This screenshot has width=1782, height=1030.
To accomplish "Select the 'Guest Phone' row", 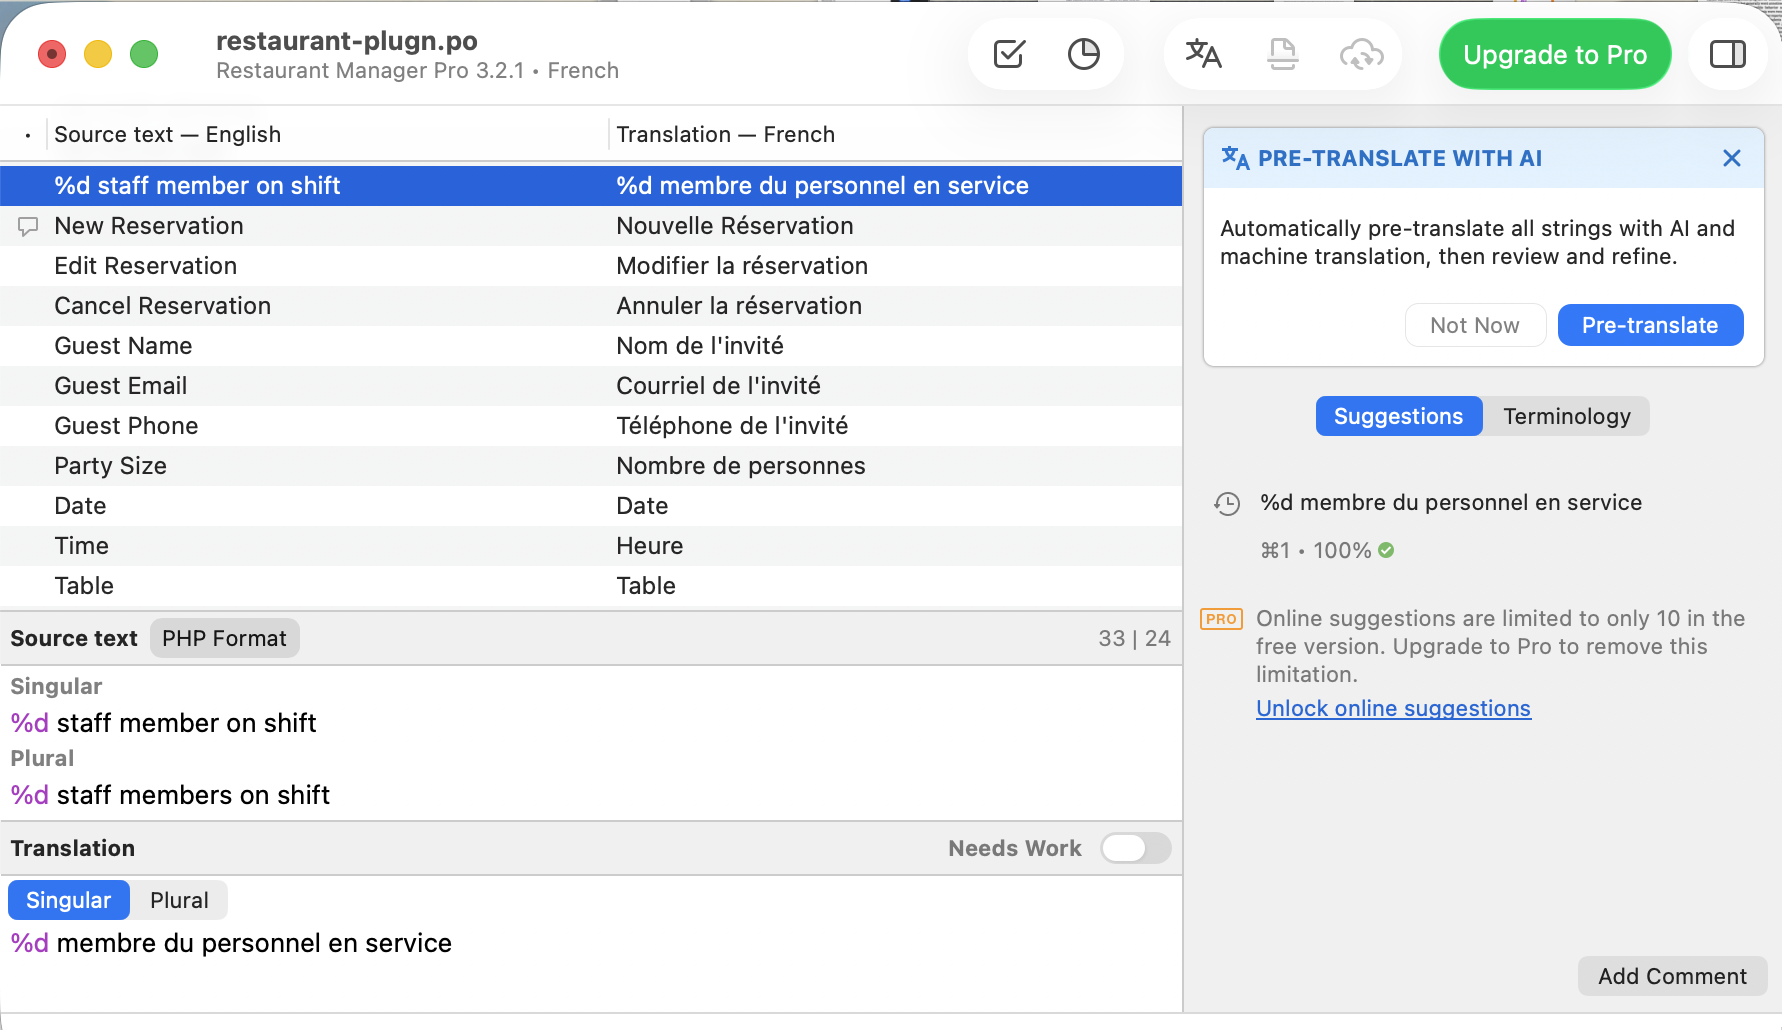I will point(591,426).
